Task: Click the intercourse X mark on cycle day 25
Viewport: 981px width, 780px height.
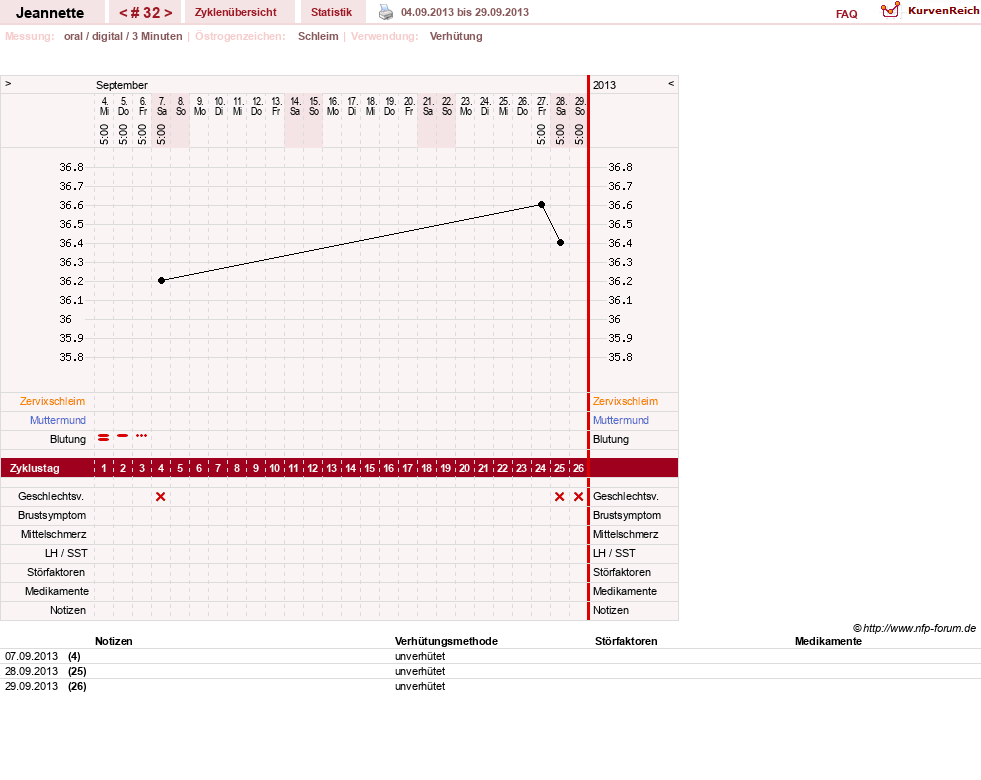Action: point(559,497)
